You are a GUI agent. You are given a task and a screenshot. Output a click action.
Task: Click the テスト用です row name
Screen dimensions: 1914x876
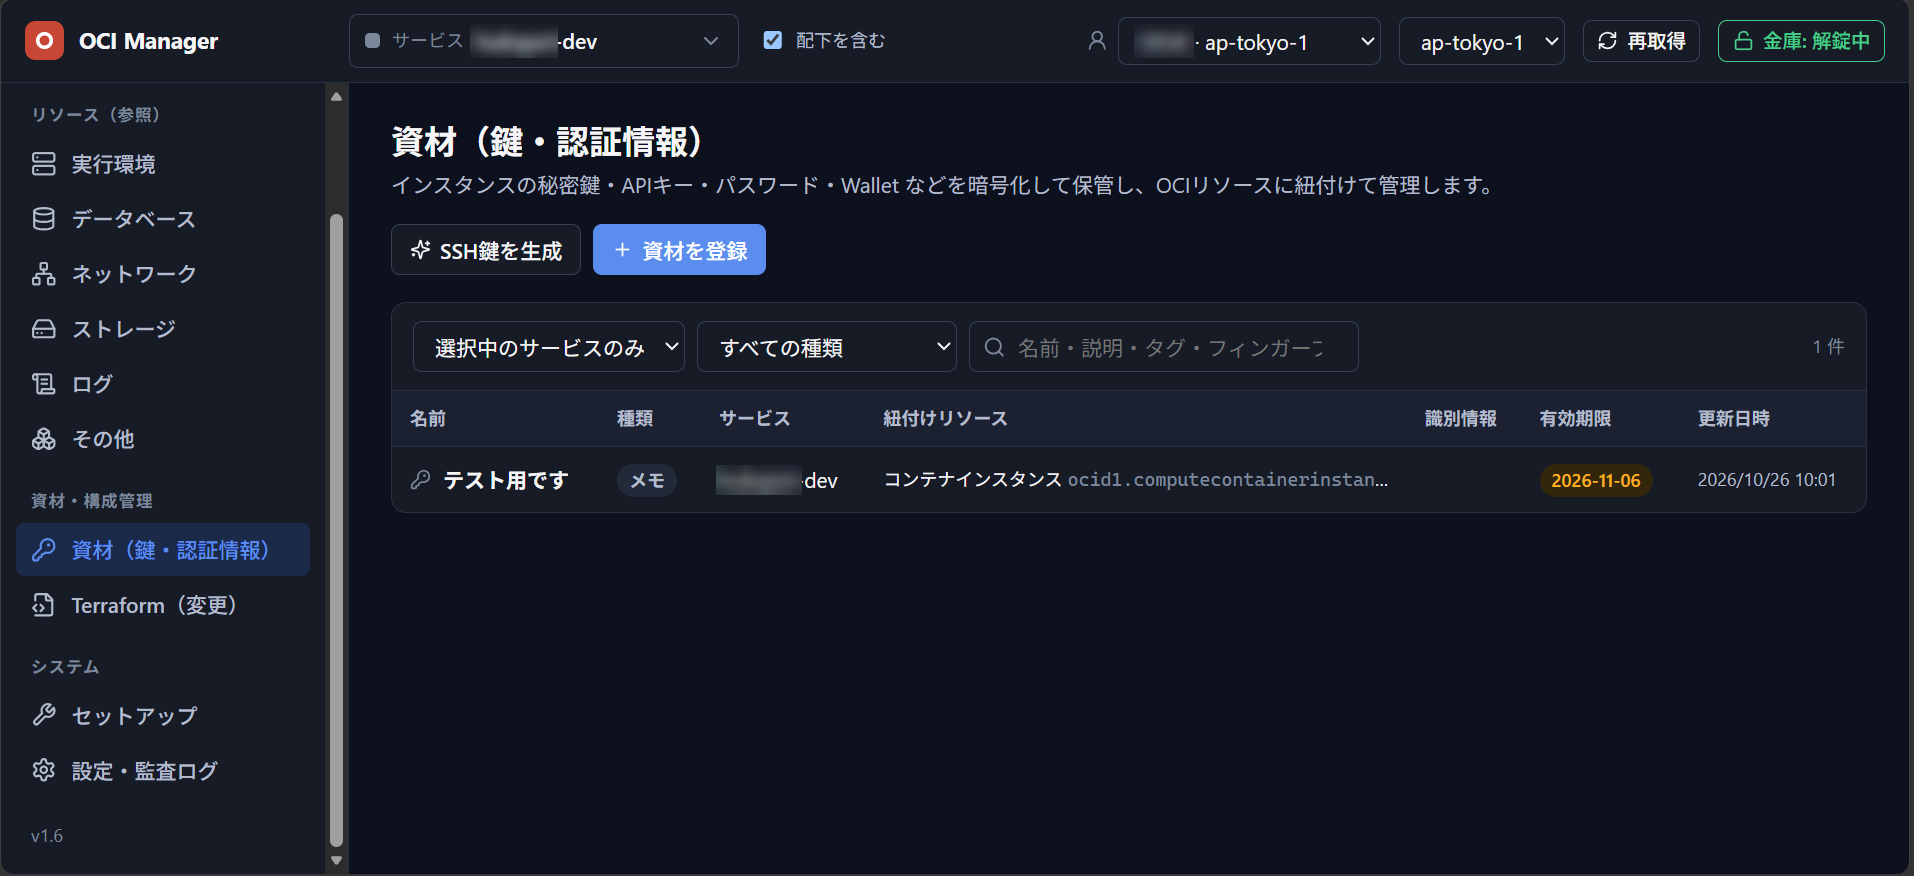tap(506, 480)
